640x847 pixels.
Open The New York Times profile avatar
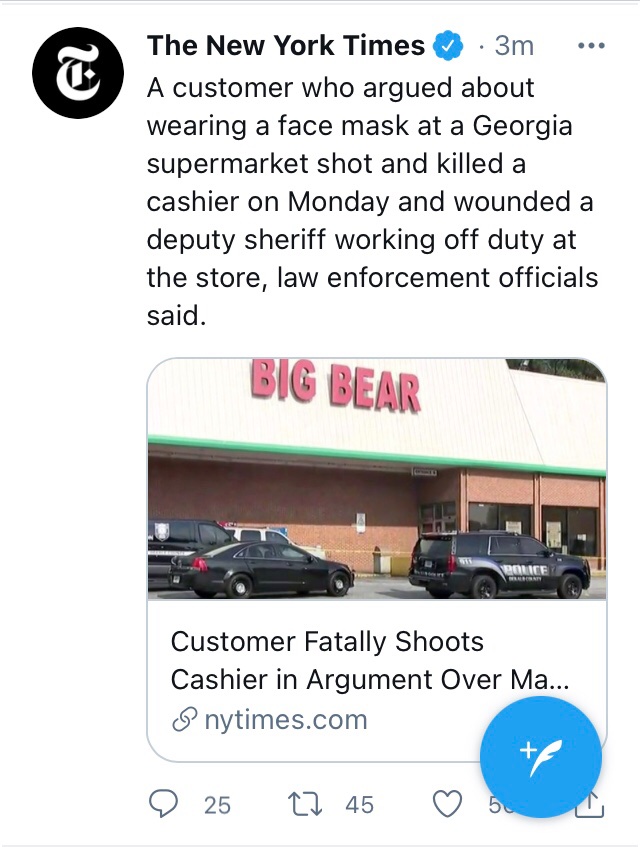tap(77, 76)
